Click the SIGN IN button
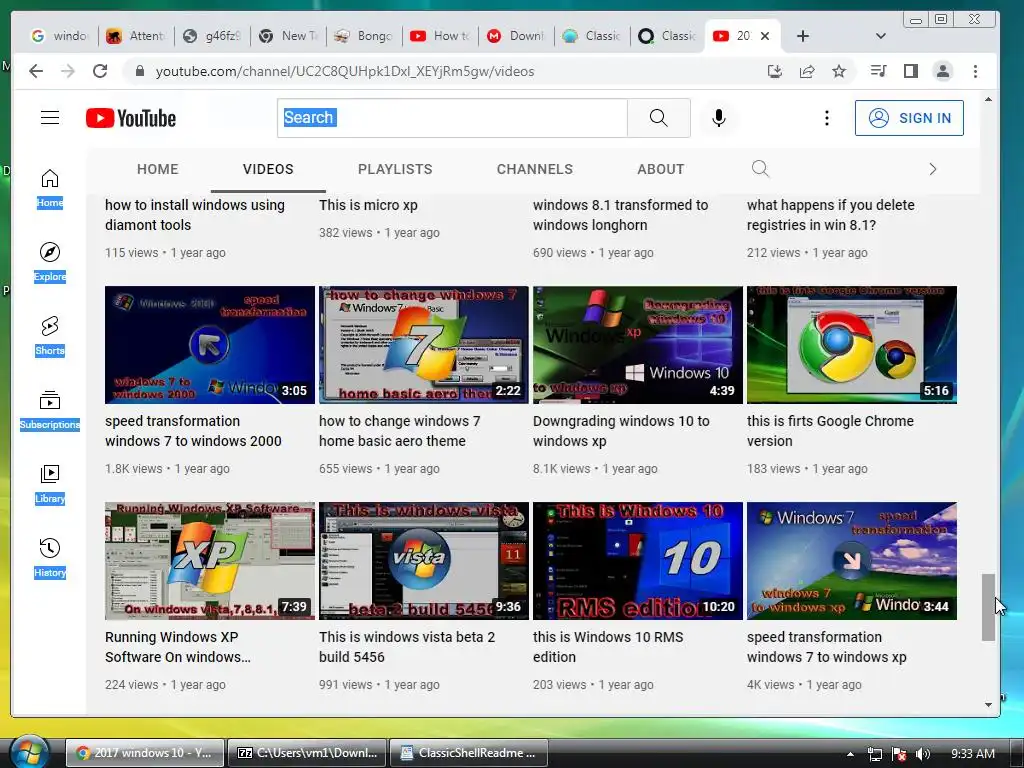 [909, 118]
